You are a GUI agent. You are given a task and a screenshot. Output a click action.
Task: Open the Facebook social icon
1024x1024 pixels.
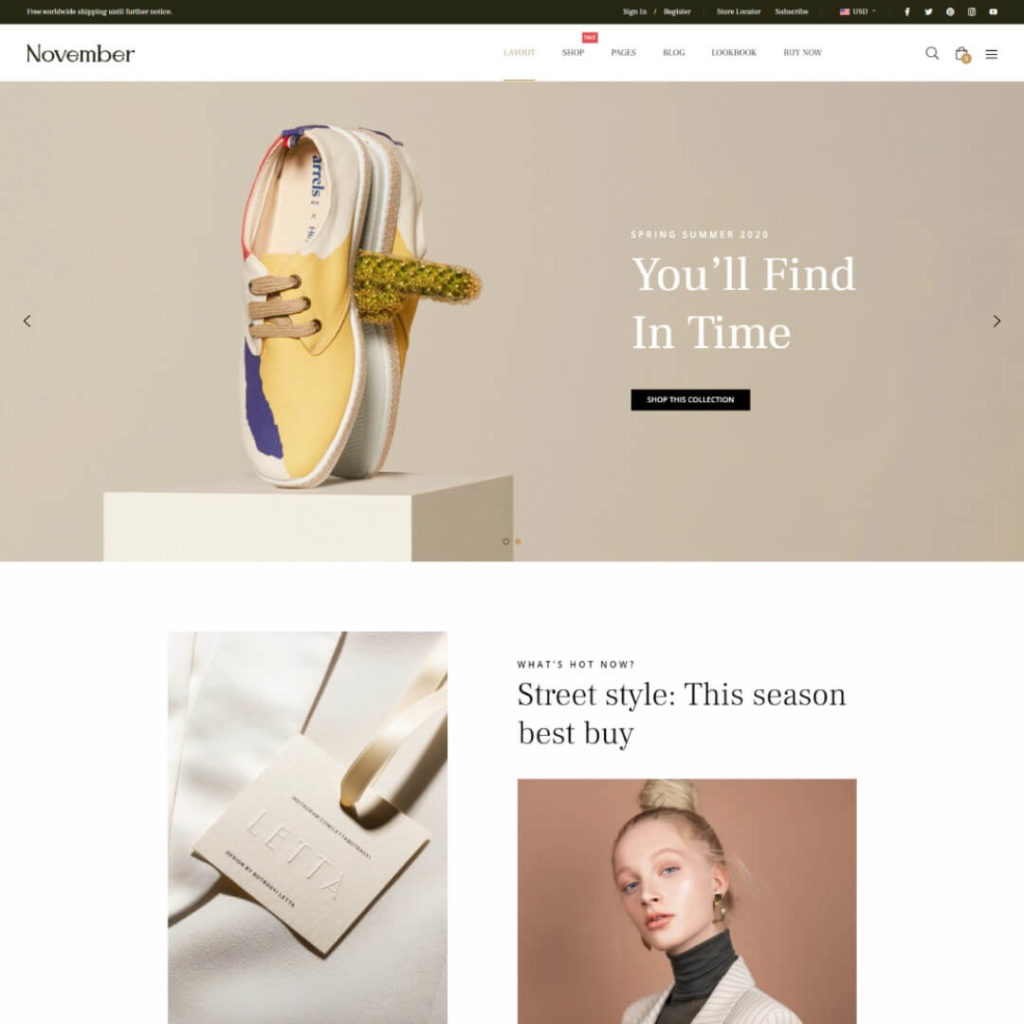click(x=906, y=12)
